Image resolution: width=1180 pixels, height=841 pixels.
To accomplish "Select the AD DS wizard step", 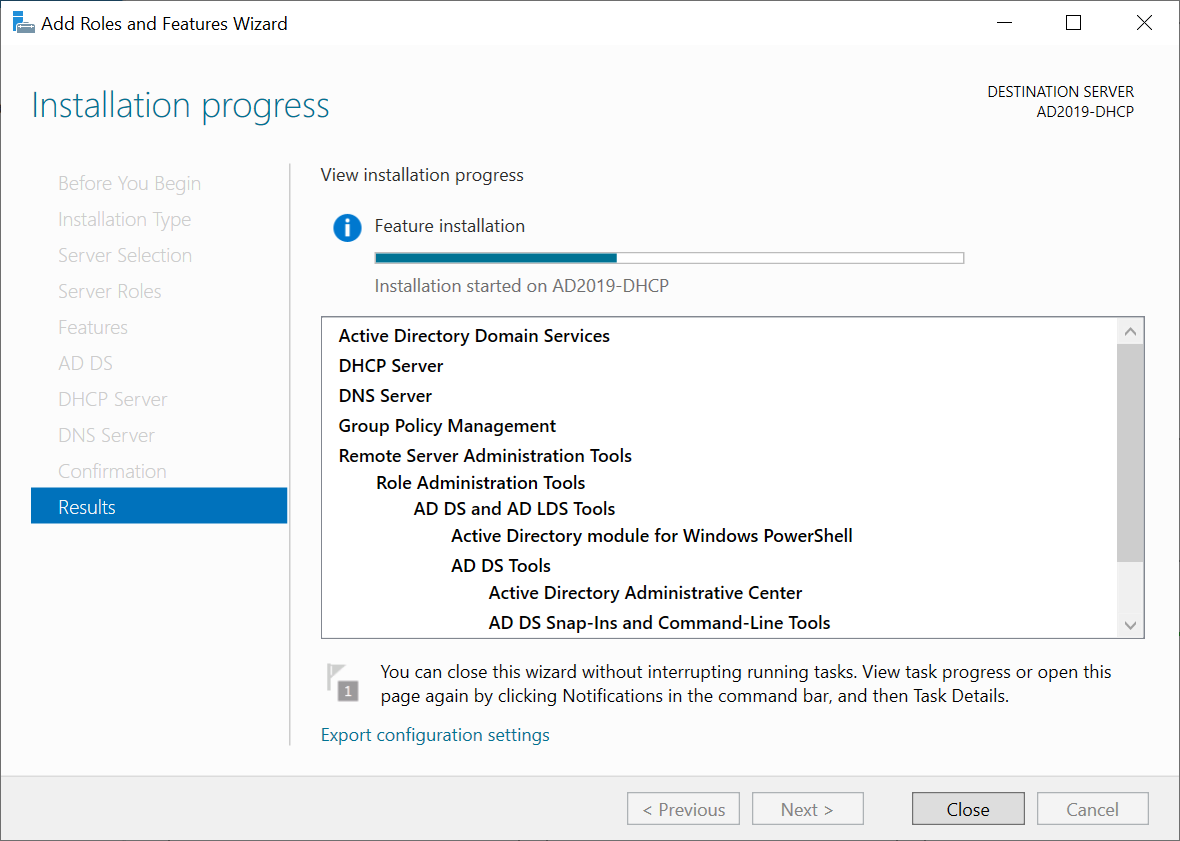I will pos(85,363).
